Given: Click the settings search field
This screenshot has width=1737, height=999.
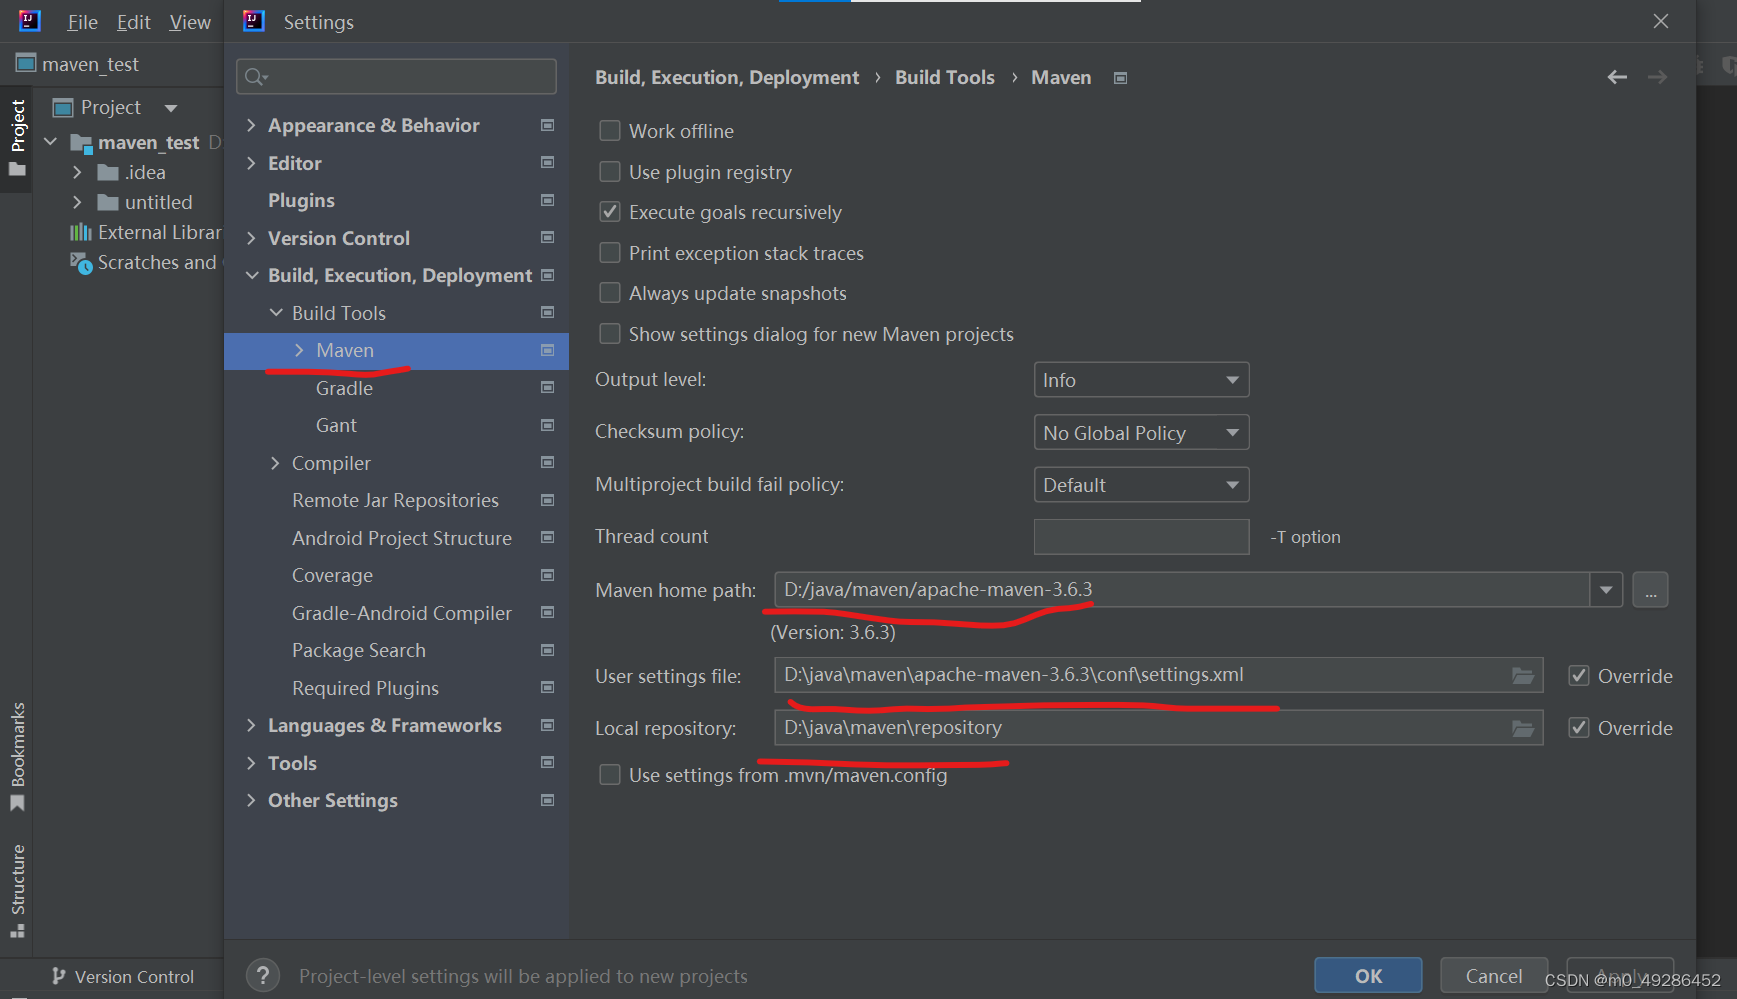Looking at the screenshot, I should (396, 77).
